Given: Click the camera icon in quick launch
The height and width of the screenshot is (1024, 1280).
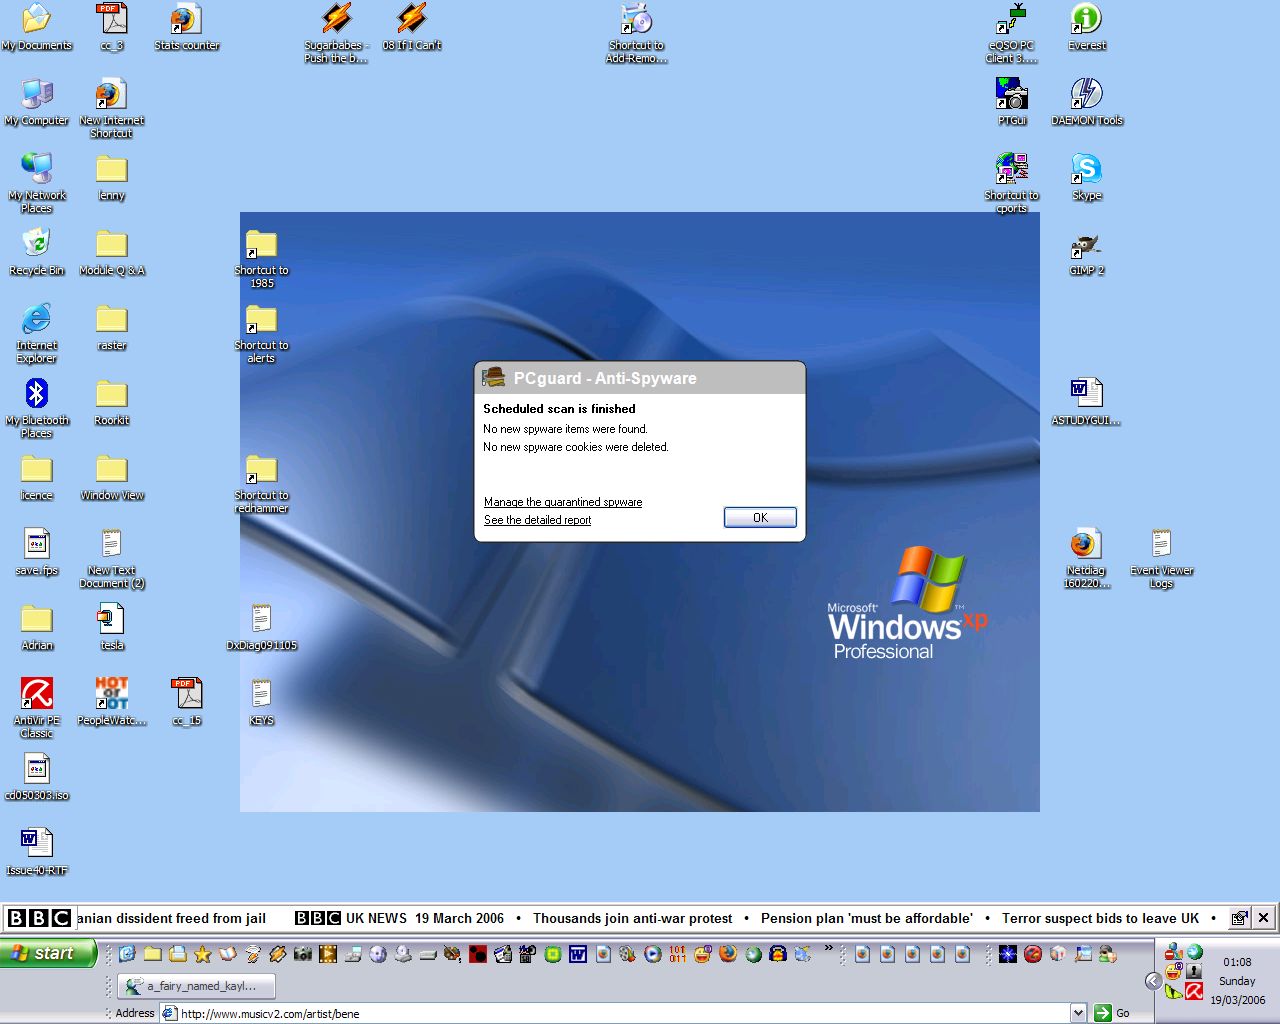Looking at the screenshot, I should click(302, 954).
